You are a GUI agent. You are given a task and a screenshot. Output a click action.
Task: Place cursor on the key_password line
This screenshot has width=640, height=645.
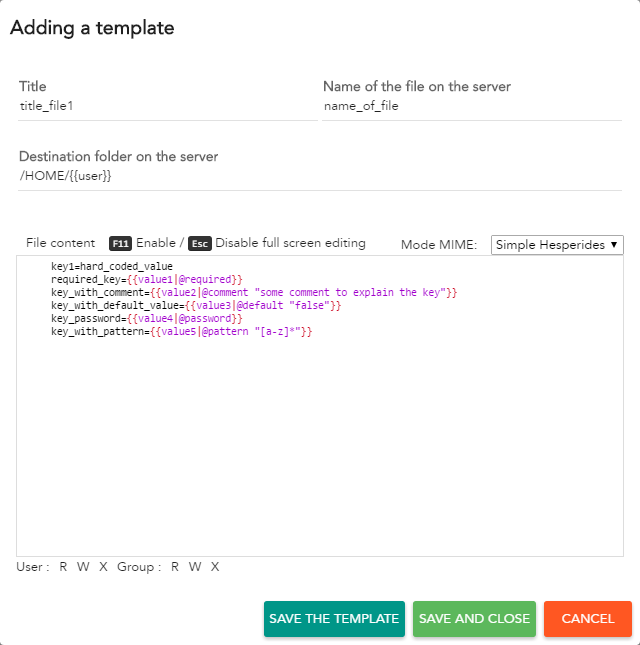(x=146, y=318)
